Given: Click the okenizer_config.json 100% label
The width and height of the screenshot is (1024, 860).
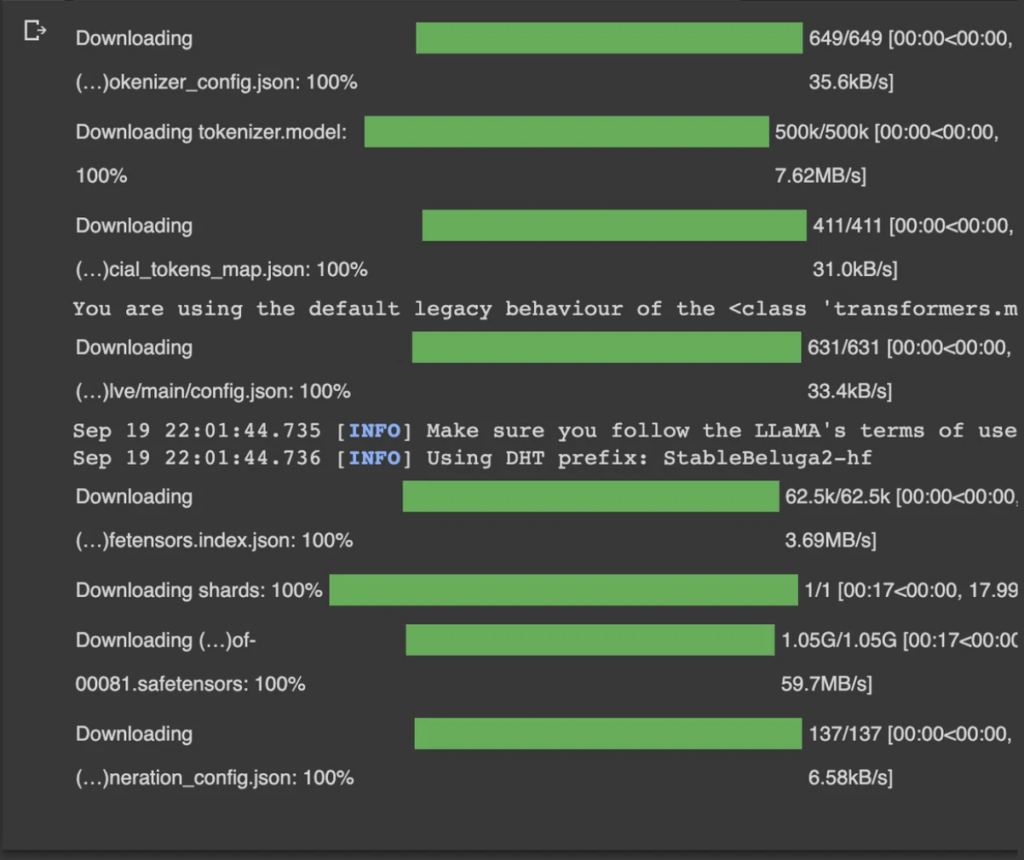Looking at the screenshot, I should pos(216,83).
